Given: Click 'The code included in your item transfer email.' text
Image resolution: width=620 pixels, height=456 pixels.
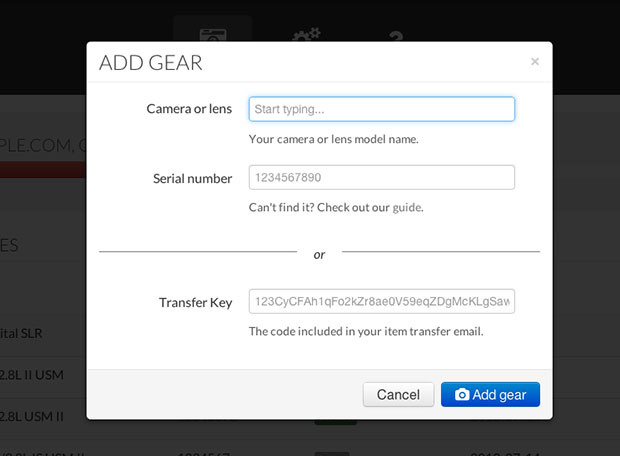Looking at the screenshot, I should 366,331.
